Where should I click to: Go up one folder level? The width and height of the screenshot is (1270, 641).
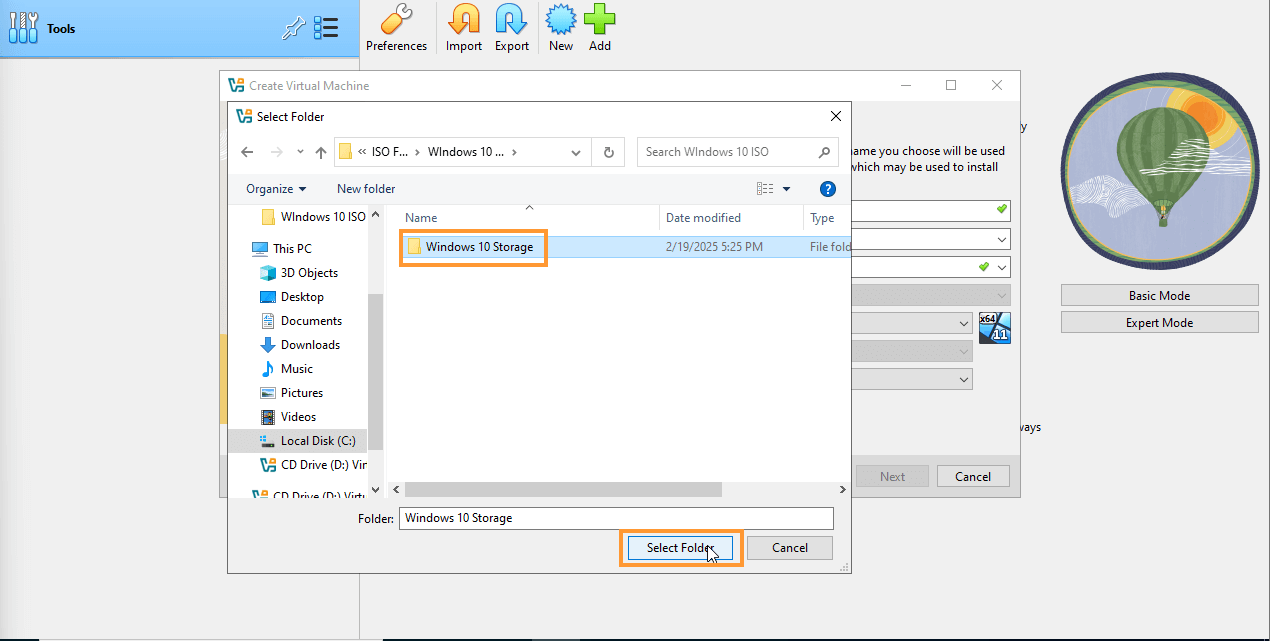coord(321,152)
